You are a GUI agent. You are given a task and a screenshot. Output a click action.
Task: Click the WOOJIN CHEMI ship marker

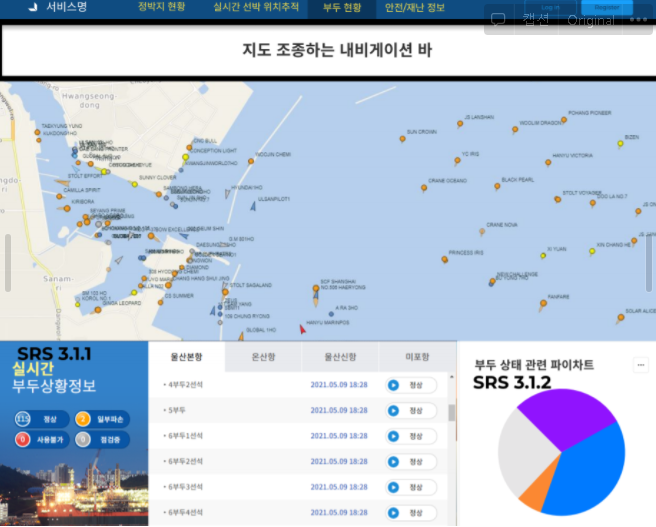click(251, 161)
